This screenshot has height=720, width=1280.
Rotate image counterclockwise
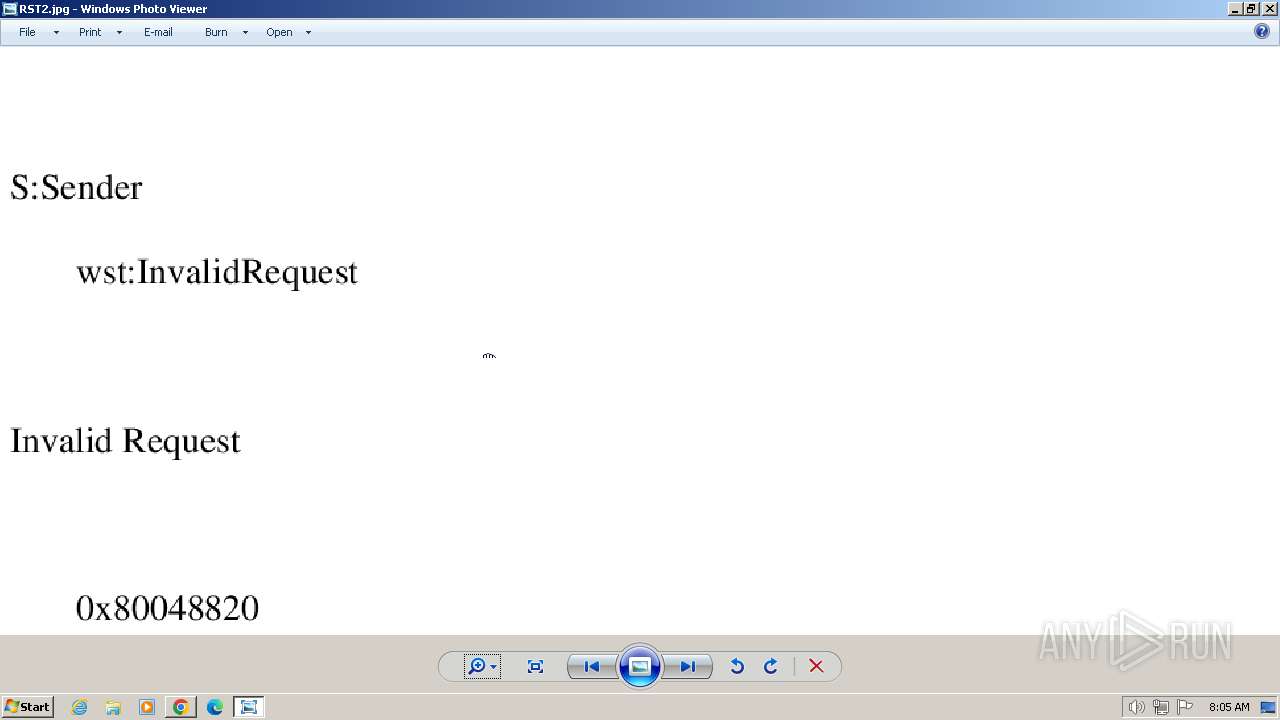click(737, 667)
